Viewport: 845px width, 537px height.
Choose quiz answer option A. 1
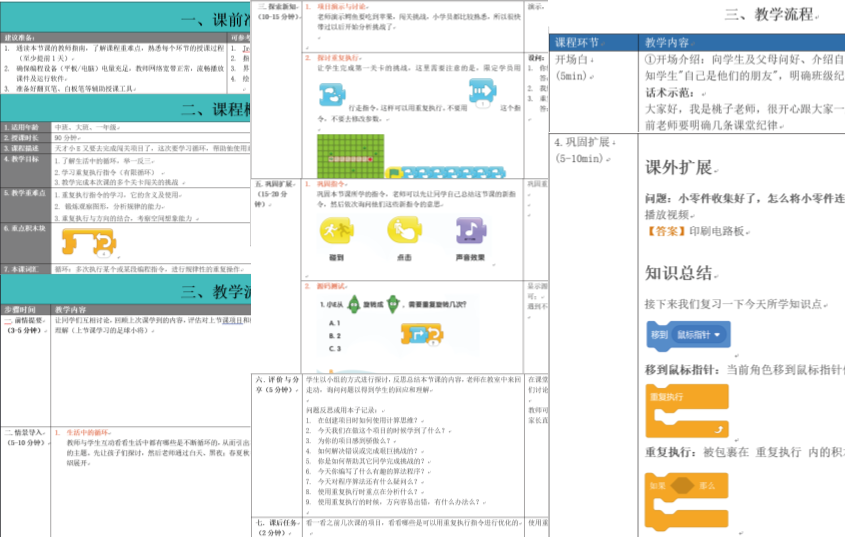pyautogui.click(x=336, y=322)
